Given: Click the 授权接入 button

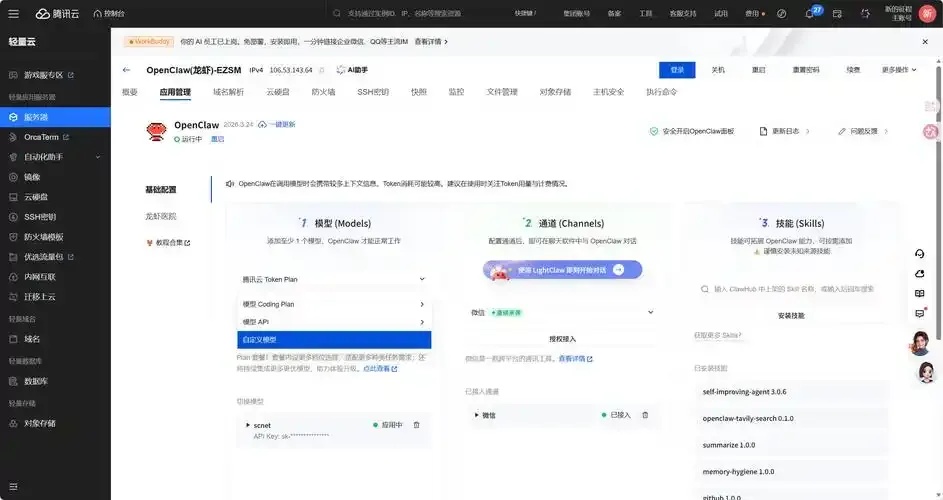Looking at the screenshot, I should pos(562,339).
